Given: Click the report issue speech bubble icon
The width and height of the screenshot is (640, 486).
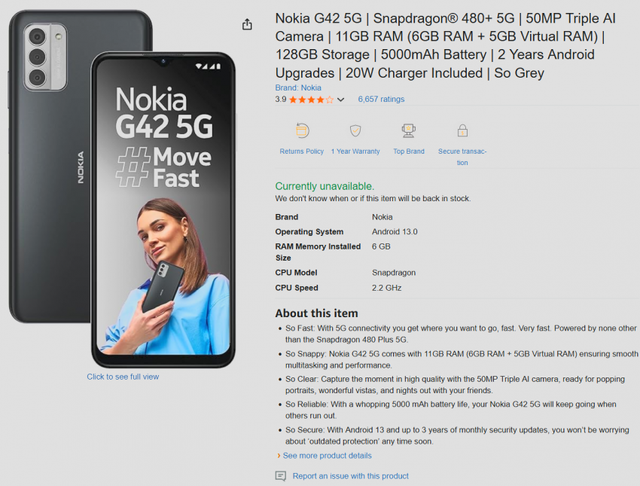Looking at the screenshot, I should coord(280,476).
